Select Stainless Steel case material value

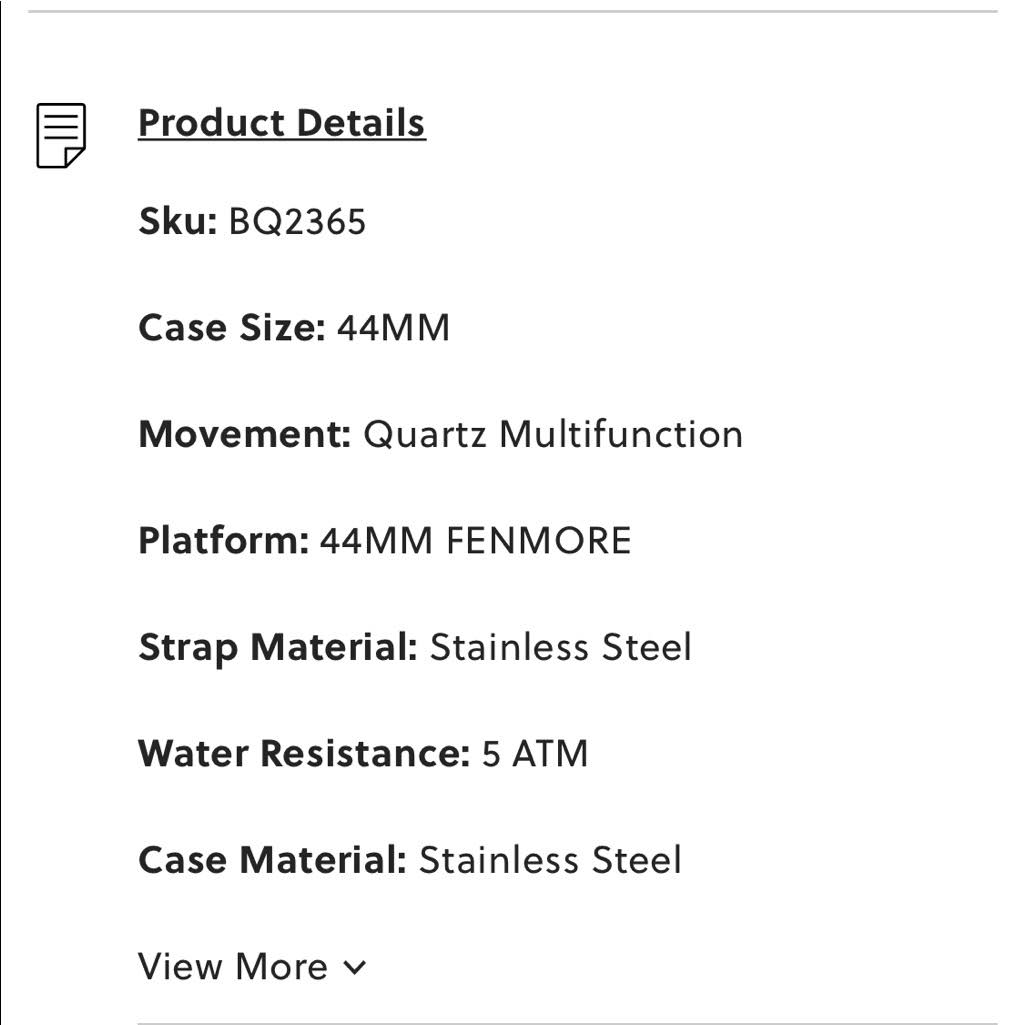click(550, 860)
